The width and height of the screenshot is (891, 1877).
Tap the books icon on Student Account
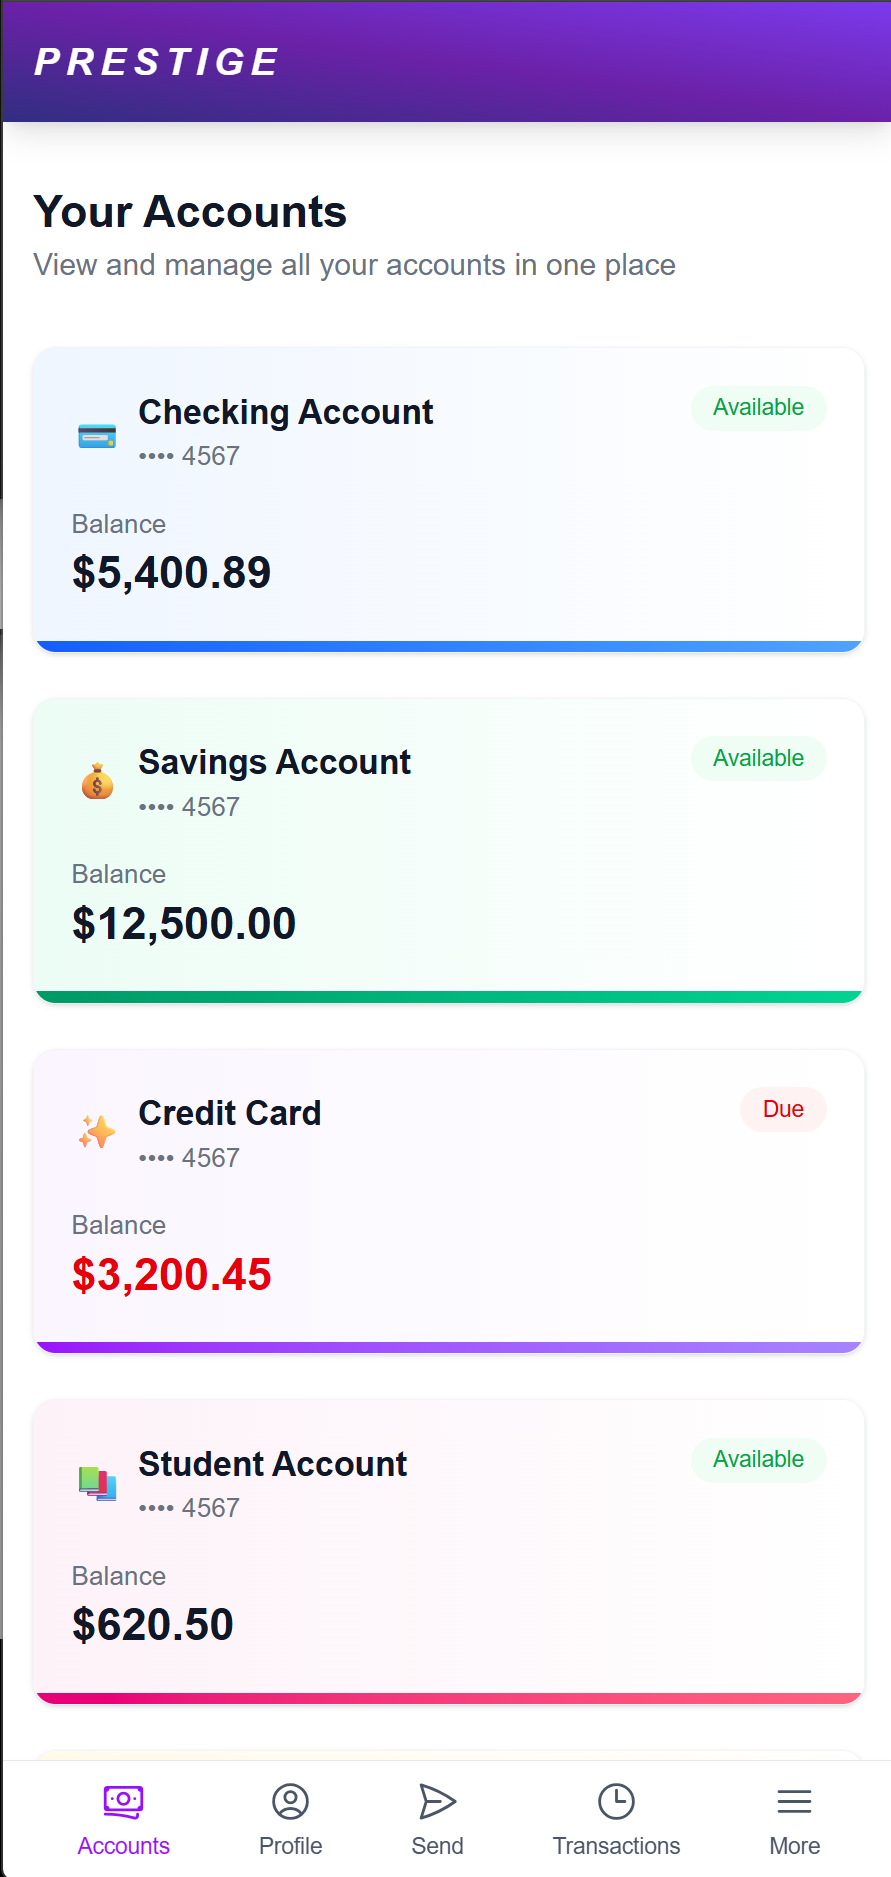tap(97, 1482)
